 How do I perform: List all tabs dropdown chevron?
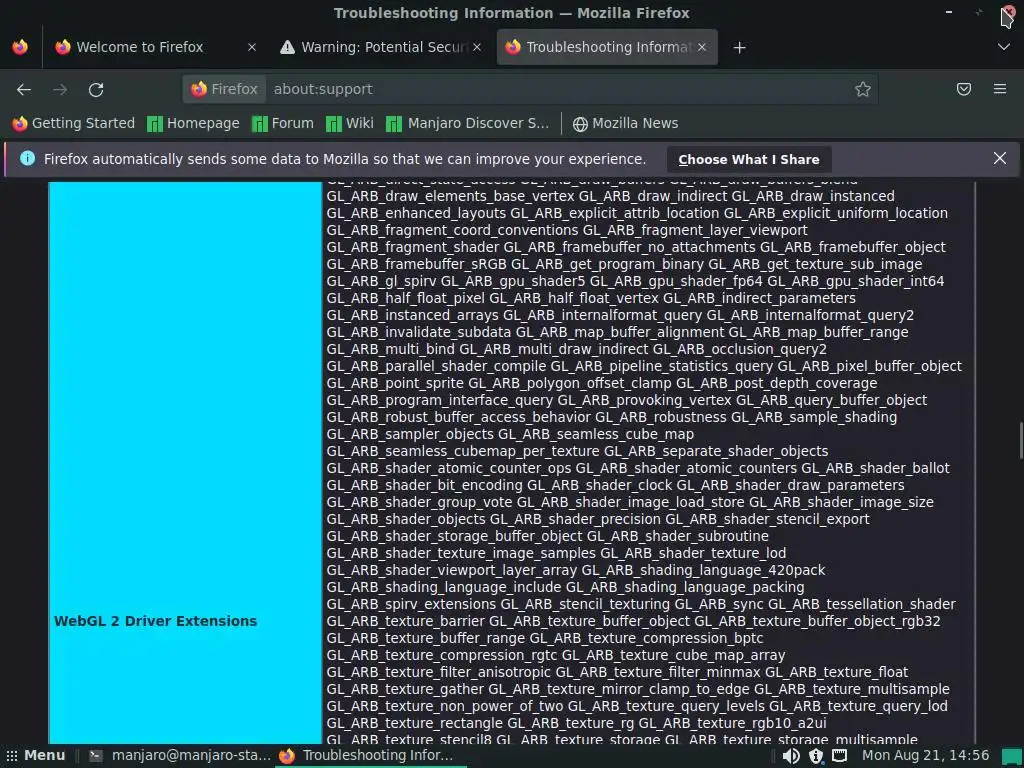(x=1004, y=47)
